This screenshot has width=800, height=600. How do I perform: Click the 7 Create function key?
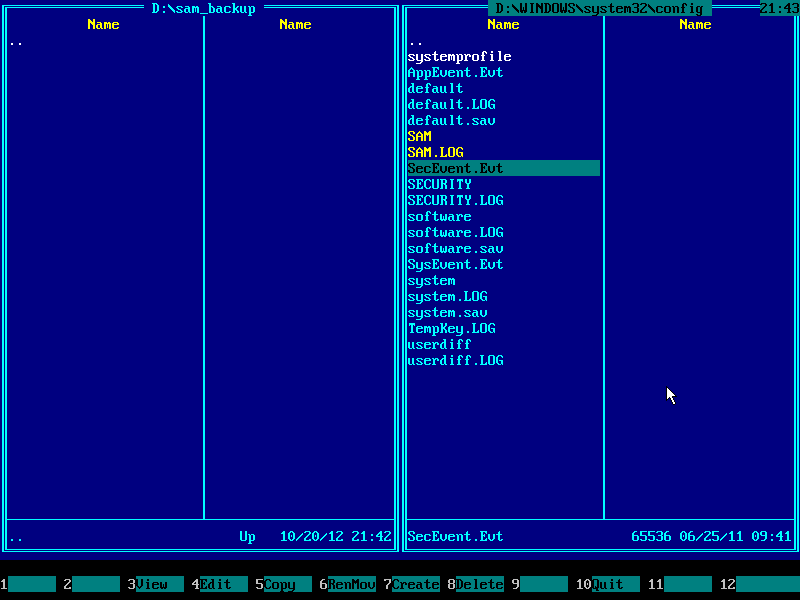point(412,584)
